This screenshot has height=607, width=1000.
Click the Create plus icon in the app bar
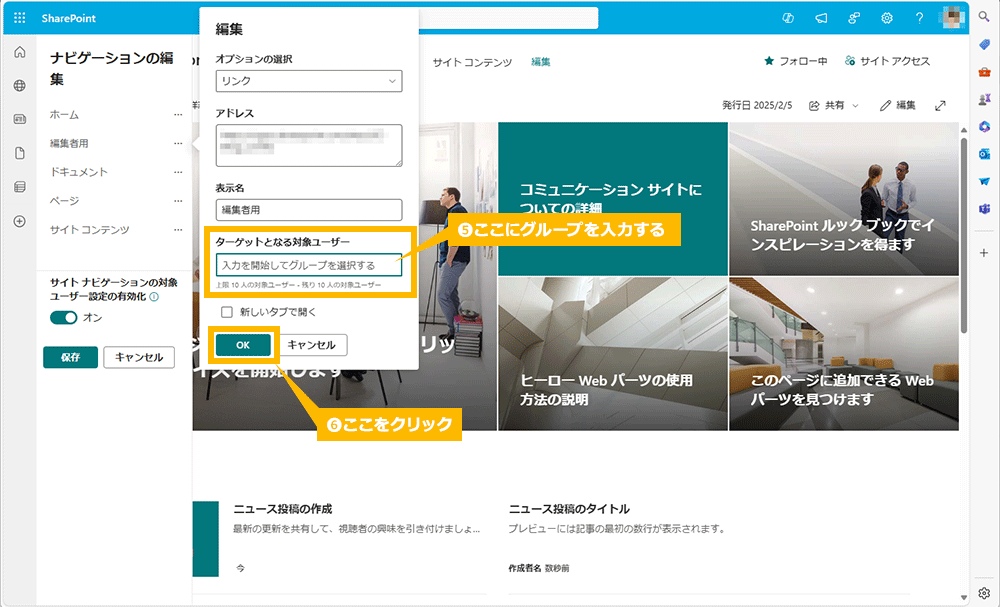(20, 221)
